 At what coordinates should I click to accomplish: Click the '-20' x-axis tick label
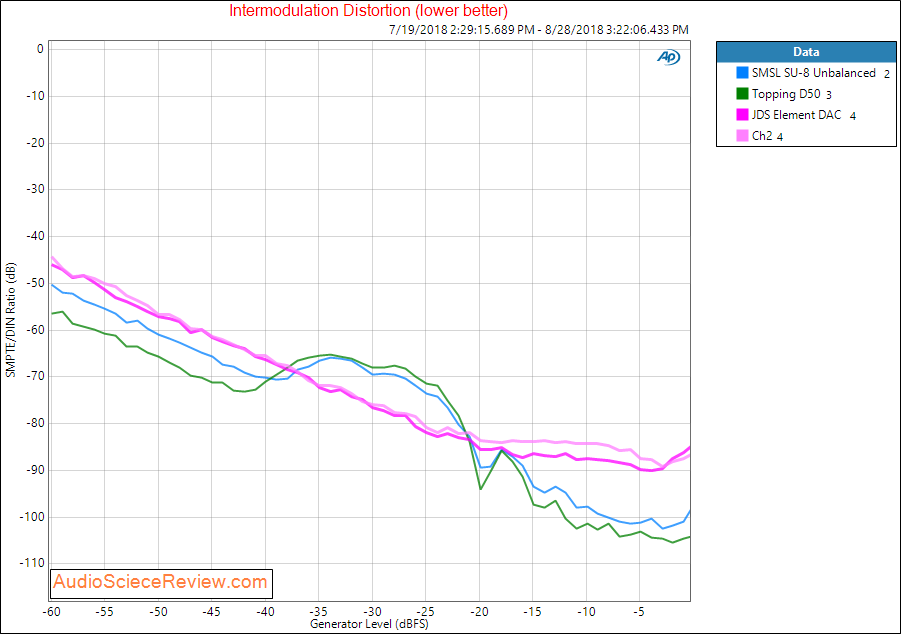tap(479, 612)
